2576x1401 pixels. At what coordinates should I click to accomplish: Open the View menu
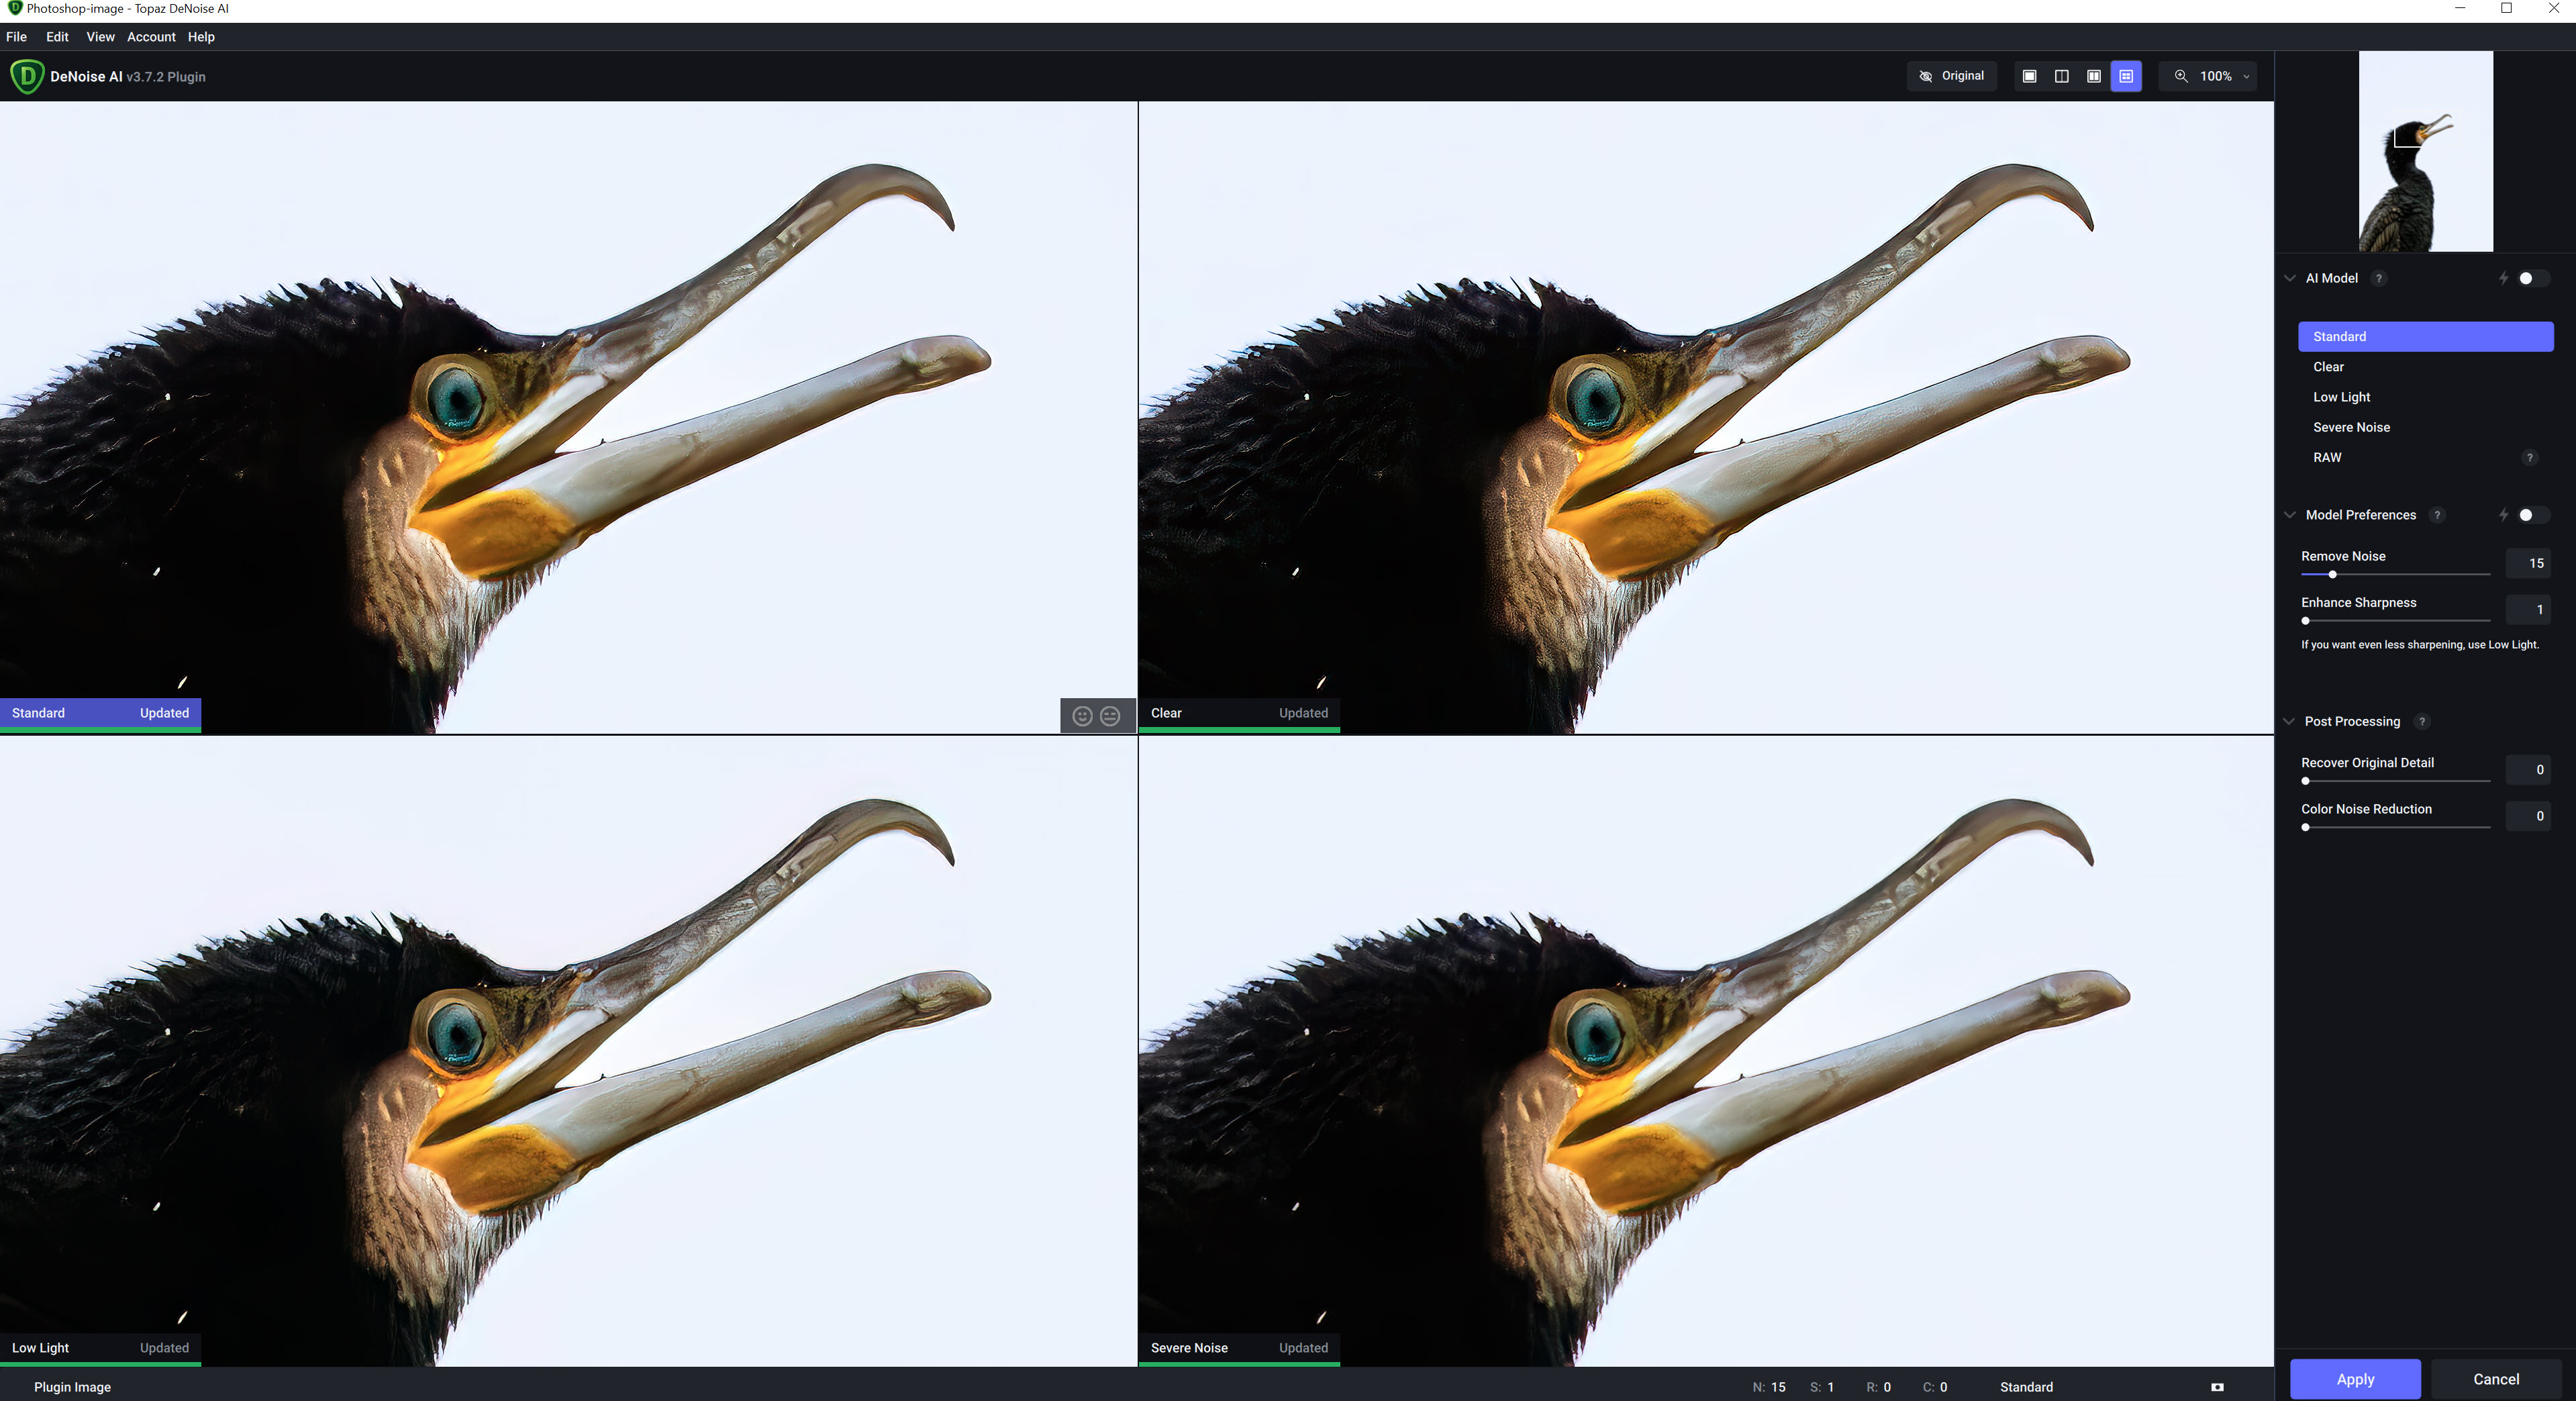pyautogui.click(x=100, y=37)
